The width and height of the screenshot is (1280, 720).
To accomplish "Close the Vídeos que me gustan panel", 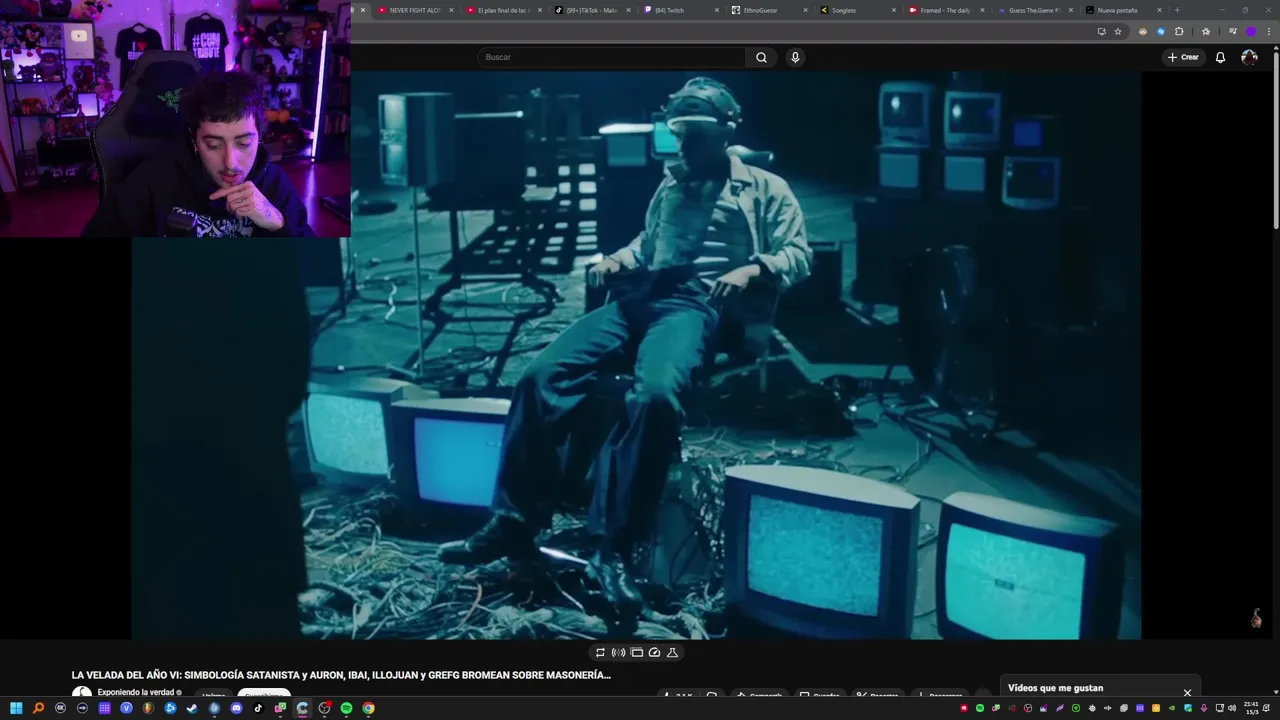I will [1187, 692].
